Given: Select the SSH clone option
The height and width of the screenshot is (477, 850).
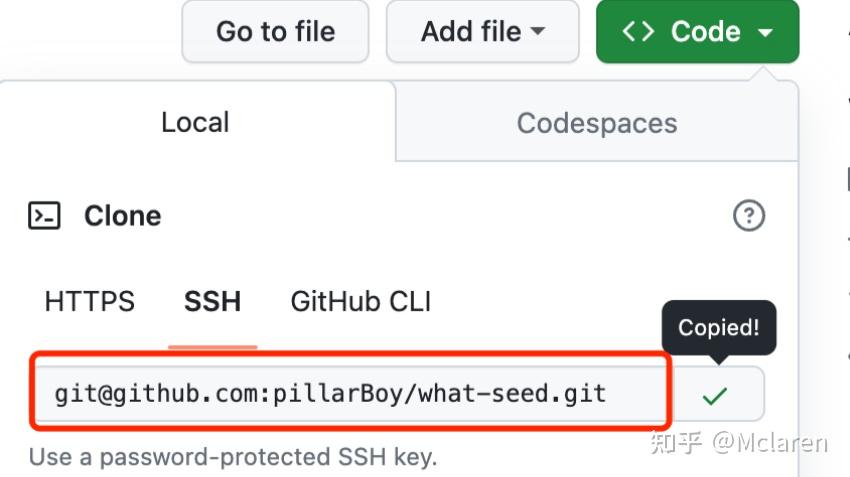Looking at the screenshot, I should 212,301.
